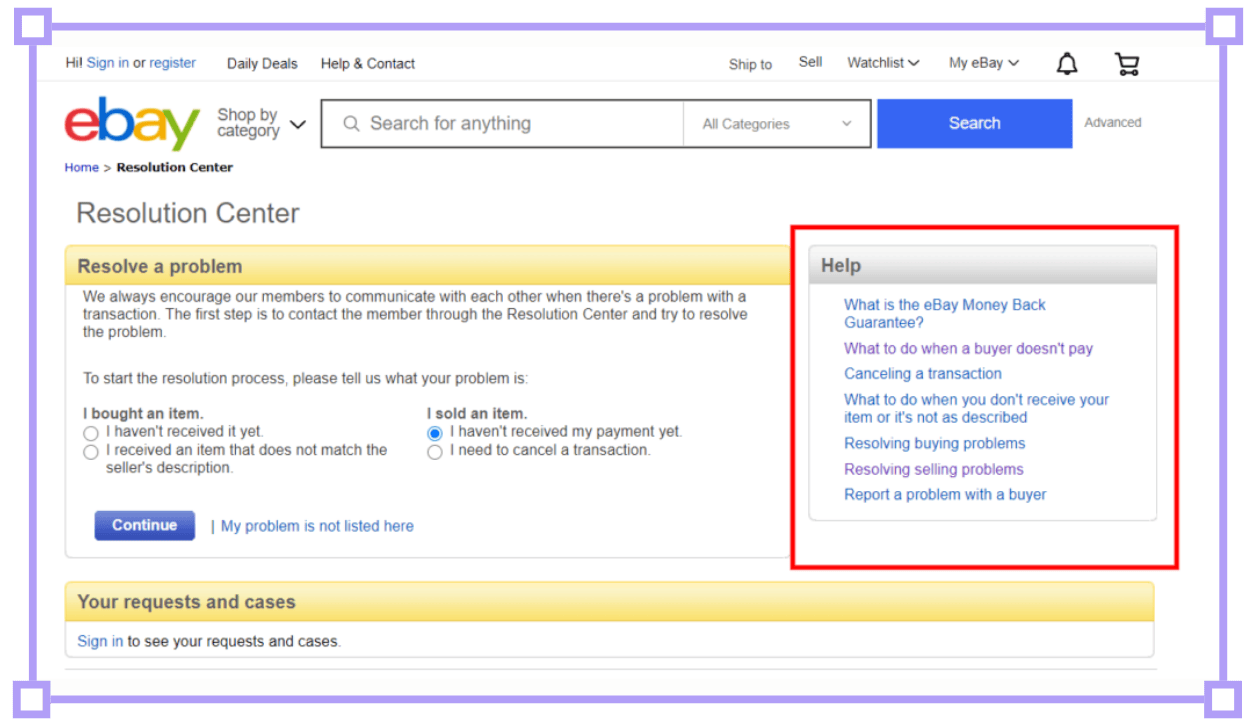1246x726 pixels.
Task: Open the shopping cart icon
Action: point(1127,65)
